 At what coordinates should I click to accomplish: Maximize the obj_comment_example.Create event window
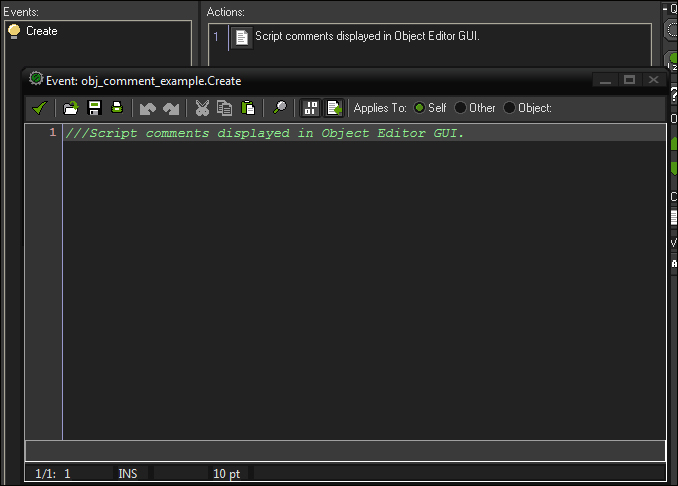pyautogui.click(x=629, y=80)
